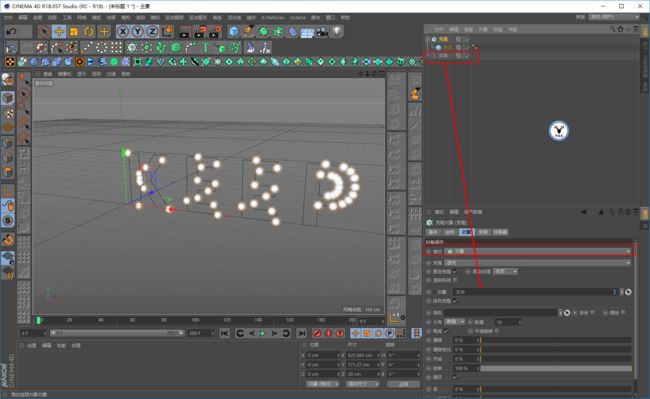650x399 pixels.
Task: Select the Move tool icon
Action: pos(59,31)
